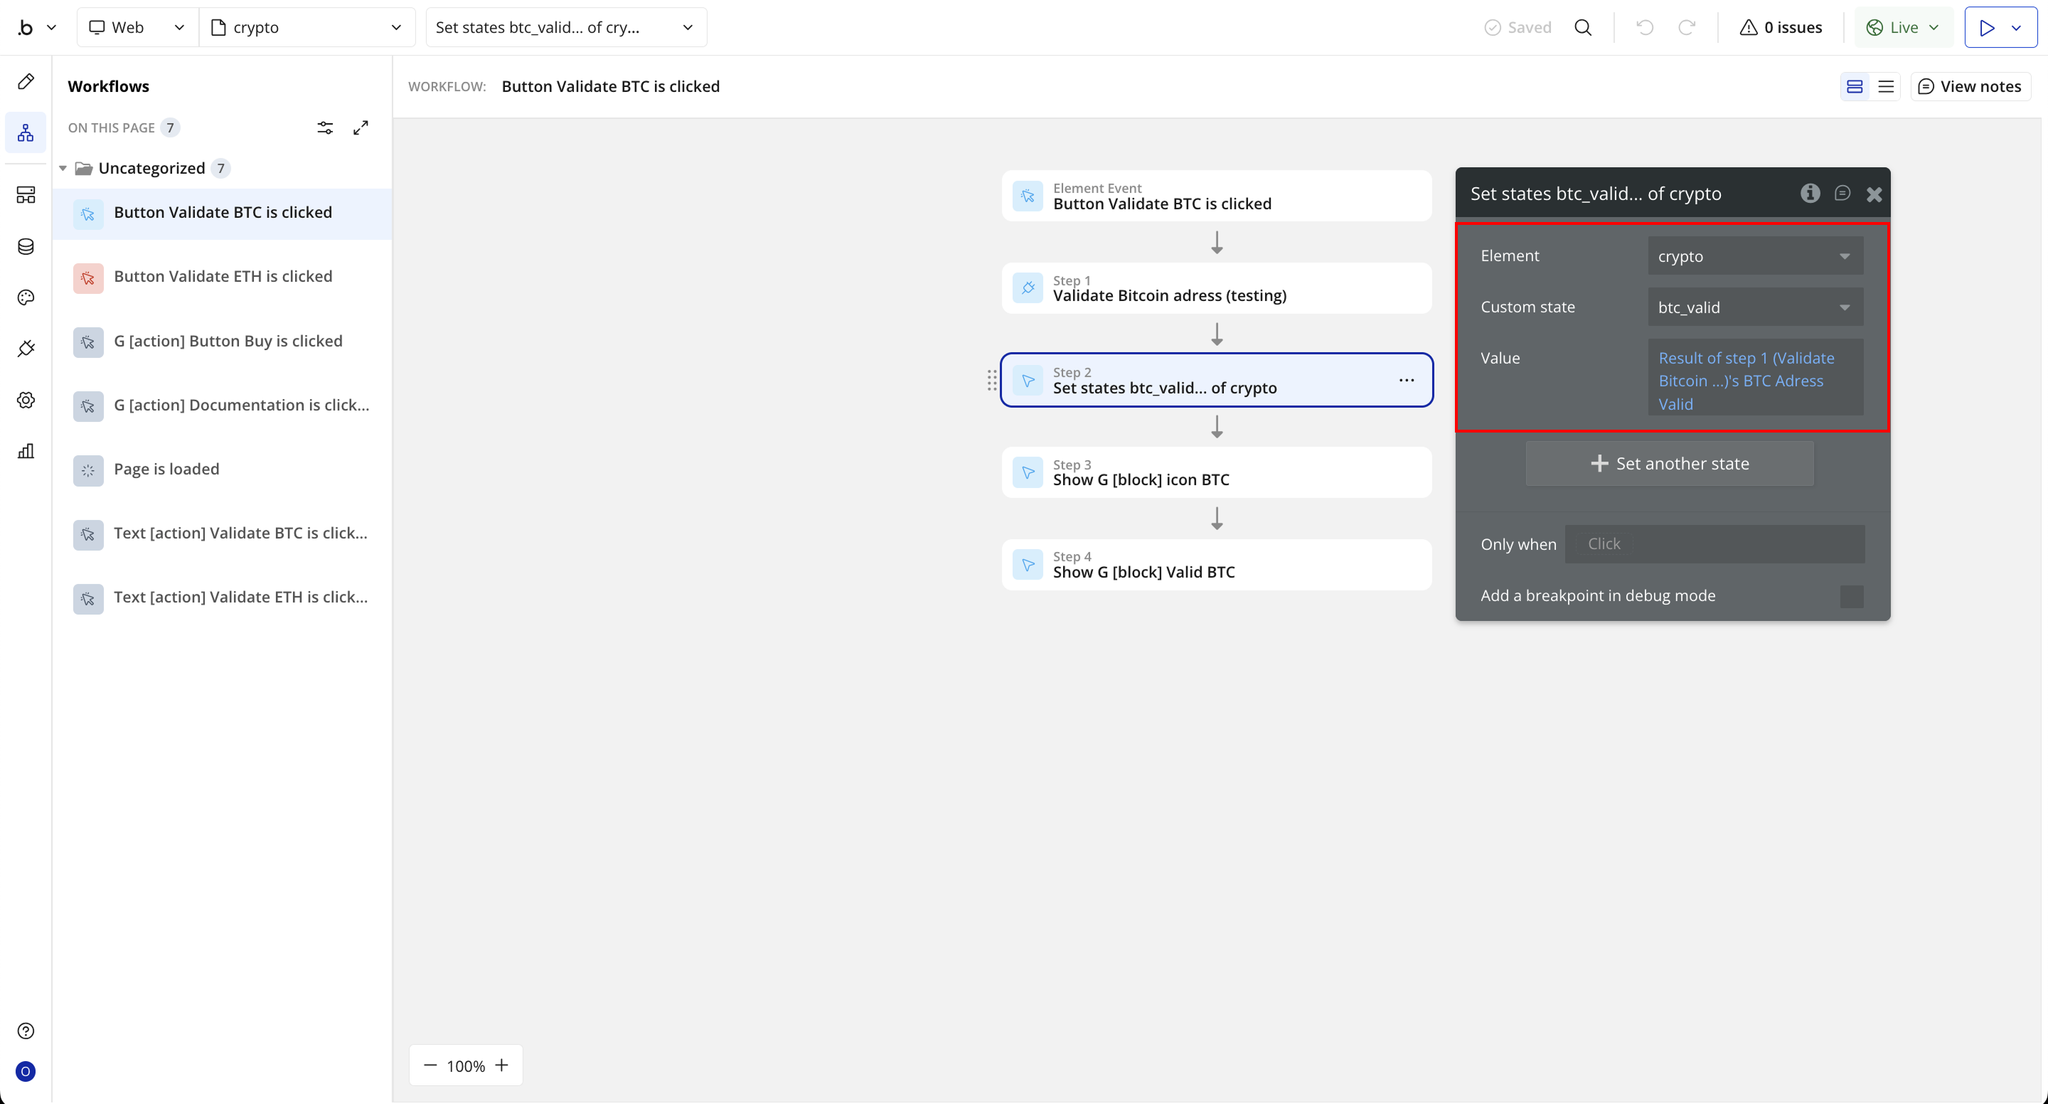Open the Logs chart icon in sidebar
This screenshot has width=2048, height=1104.
26,451
